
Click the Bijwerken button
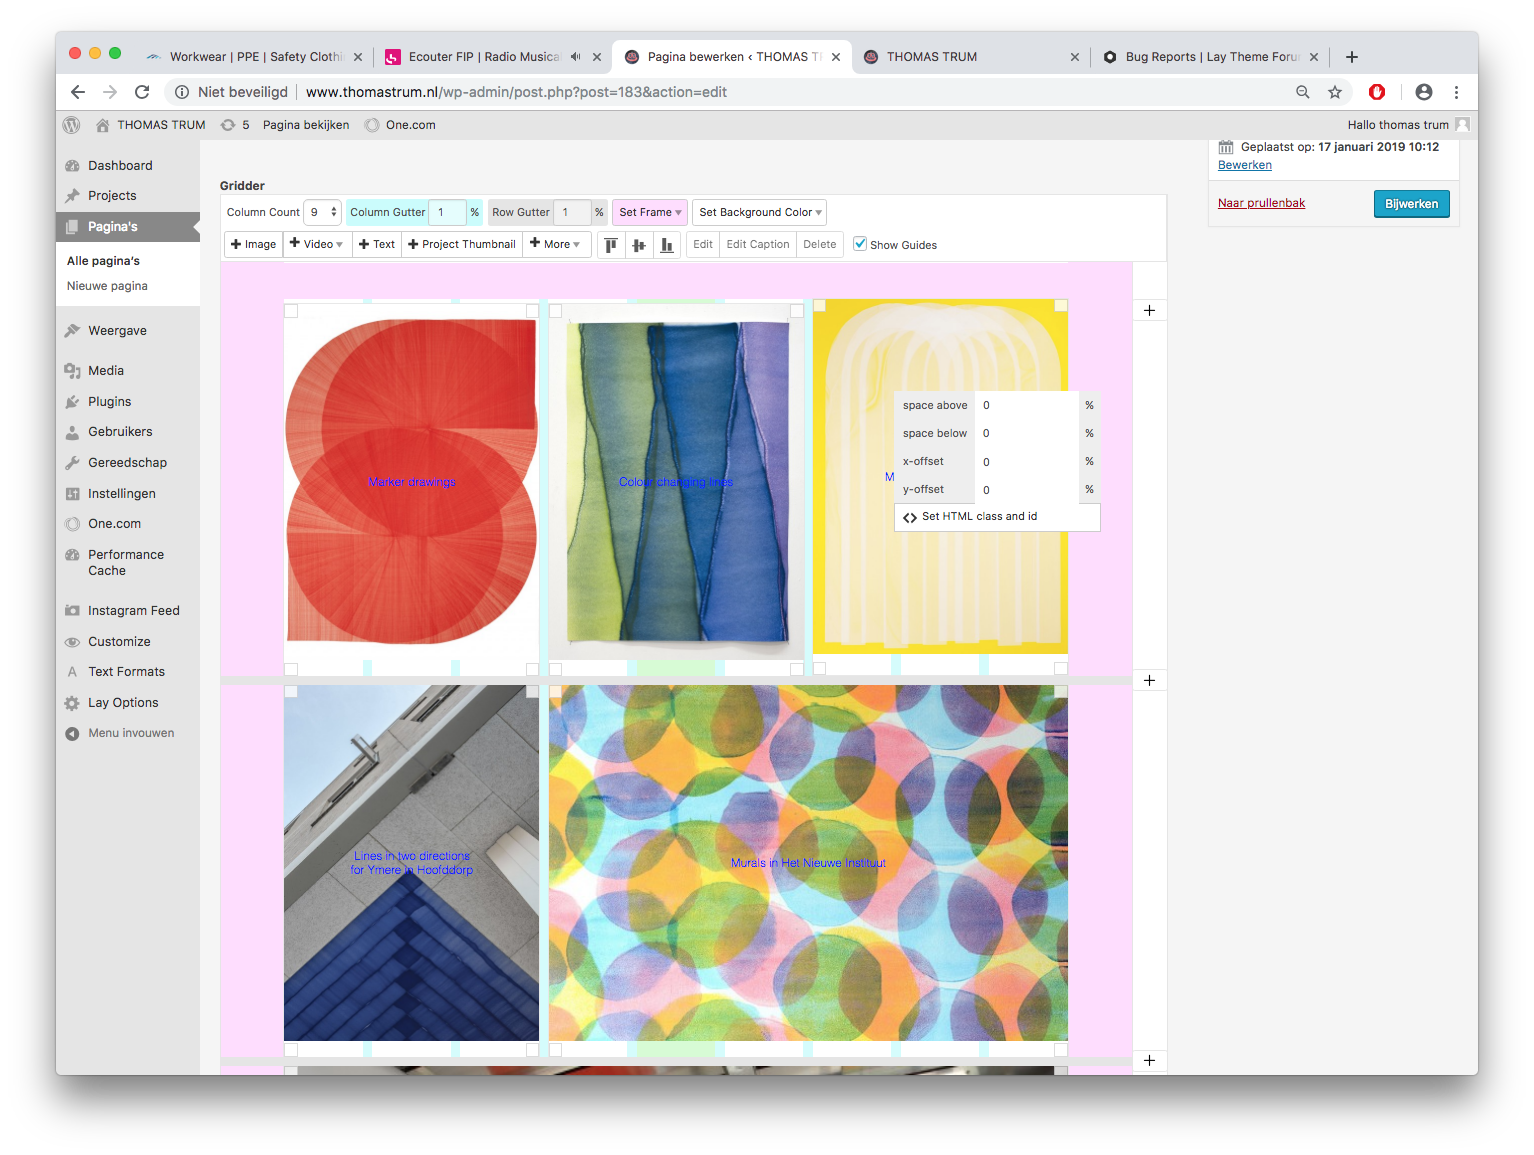(1411, 204)
